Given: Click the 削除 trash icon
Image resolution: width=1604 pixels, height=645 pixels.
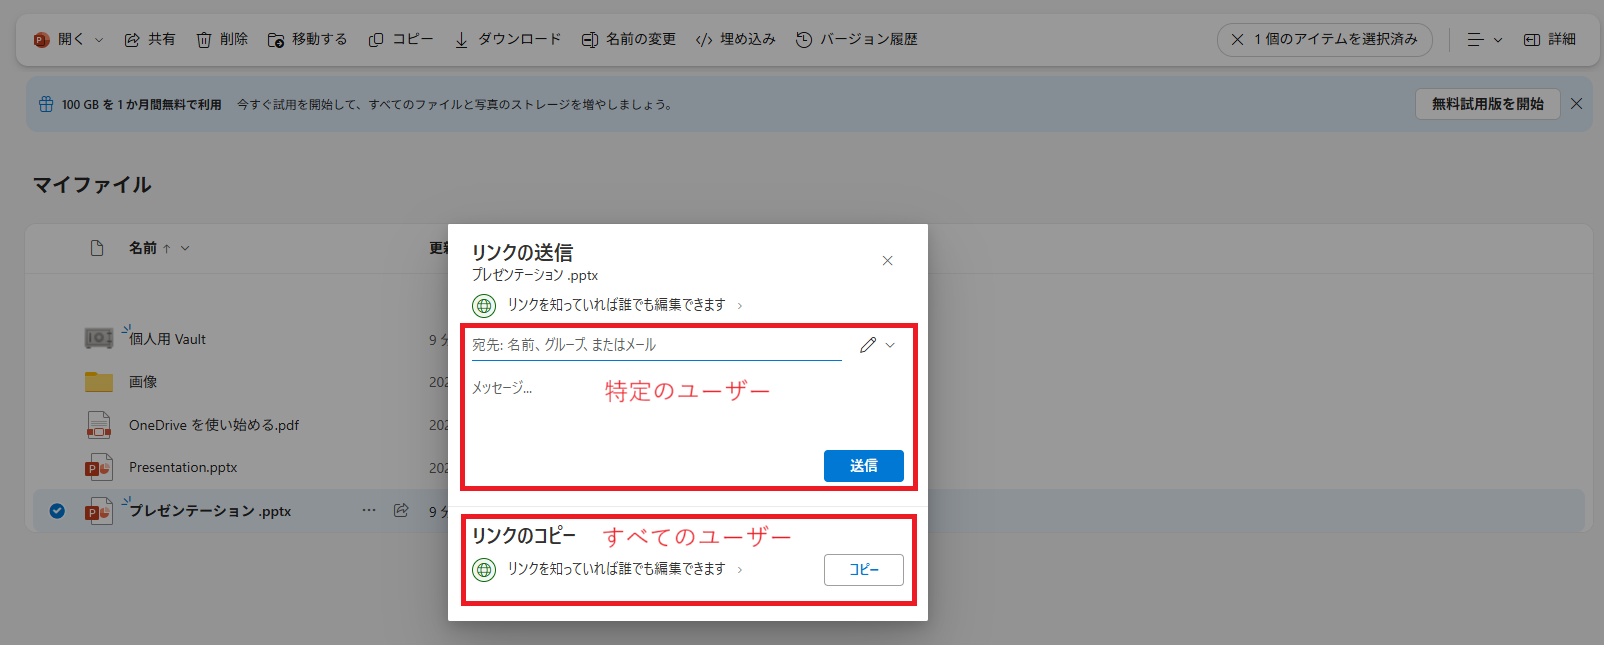Looking at the screenshot, I should pos(204,40).
